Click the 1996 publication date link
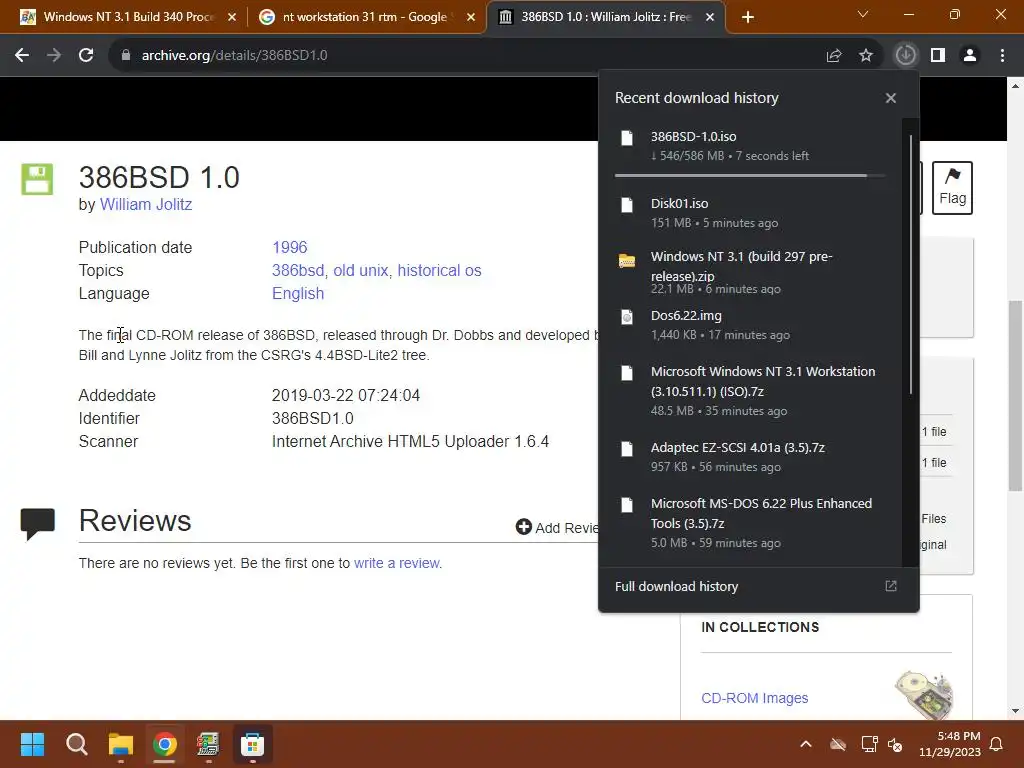 click(x=289, y=248)
